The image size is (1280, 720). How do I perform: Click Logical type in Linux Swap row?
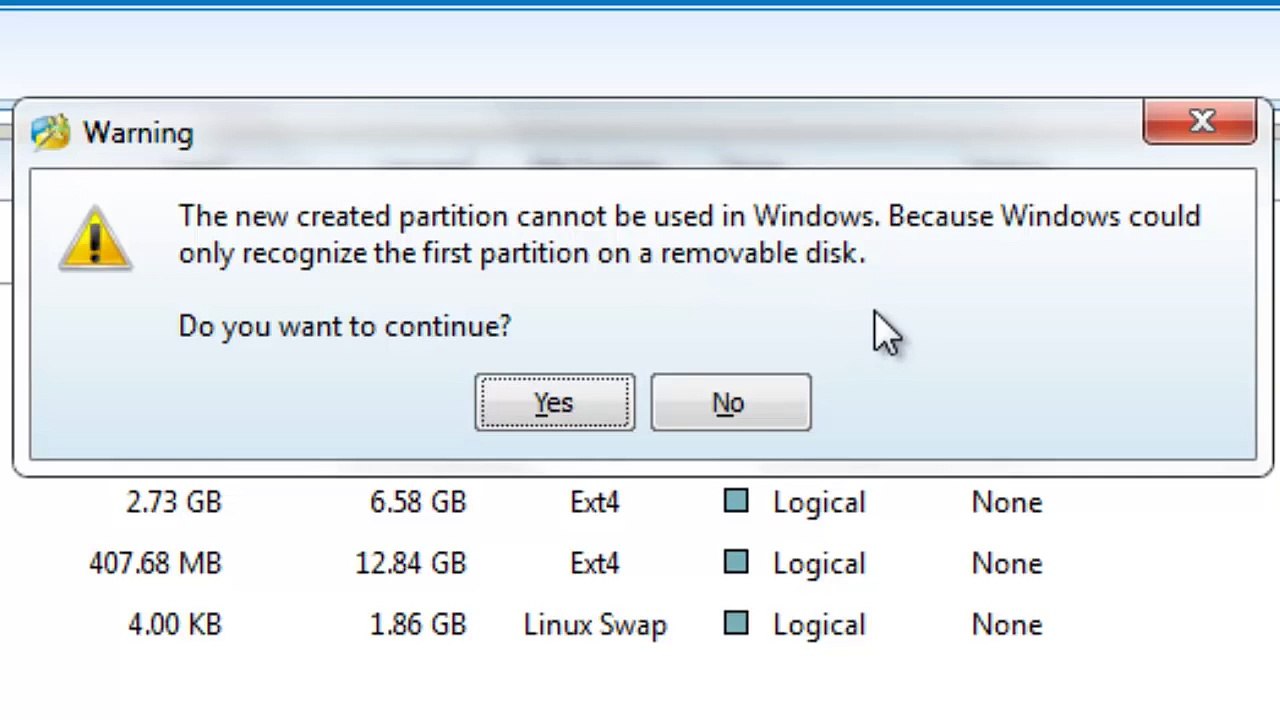pos(819,625)
